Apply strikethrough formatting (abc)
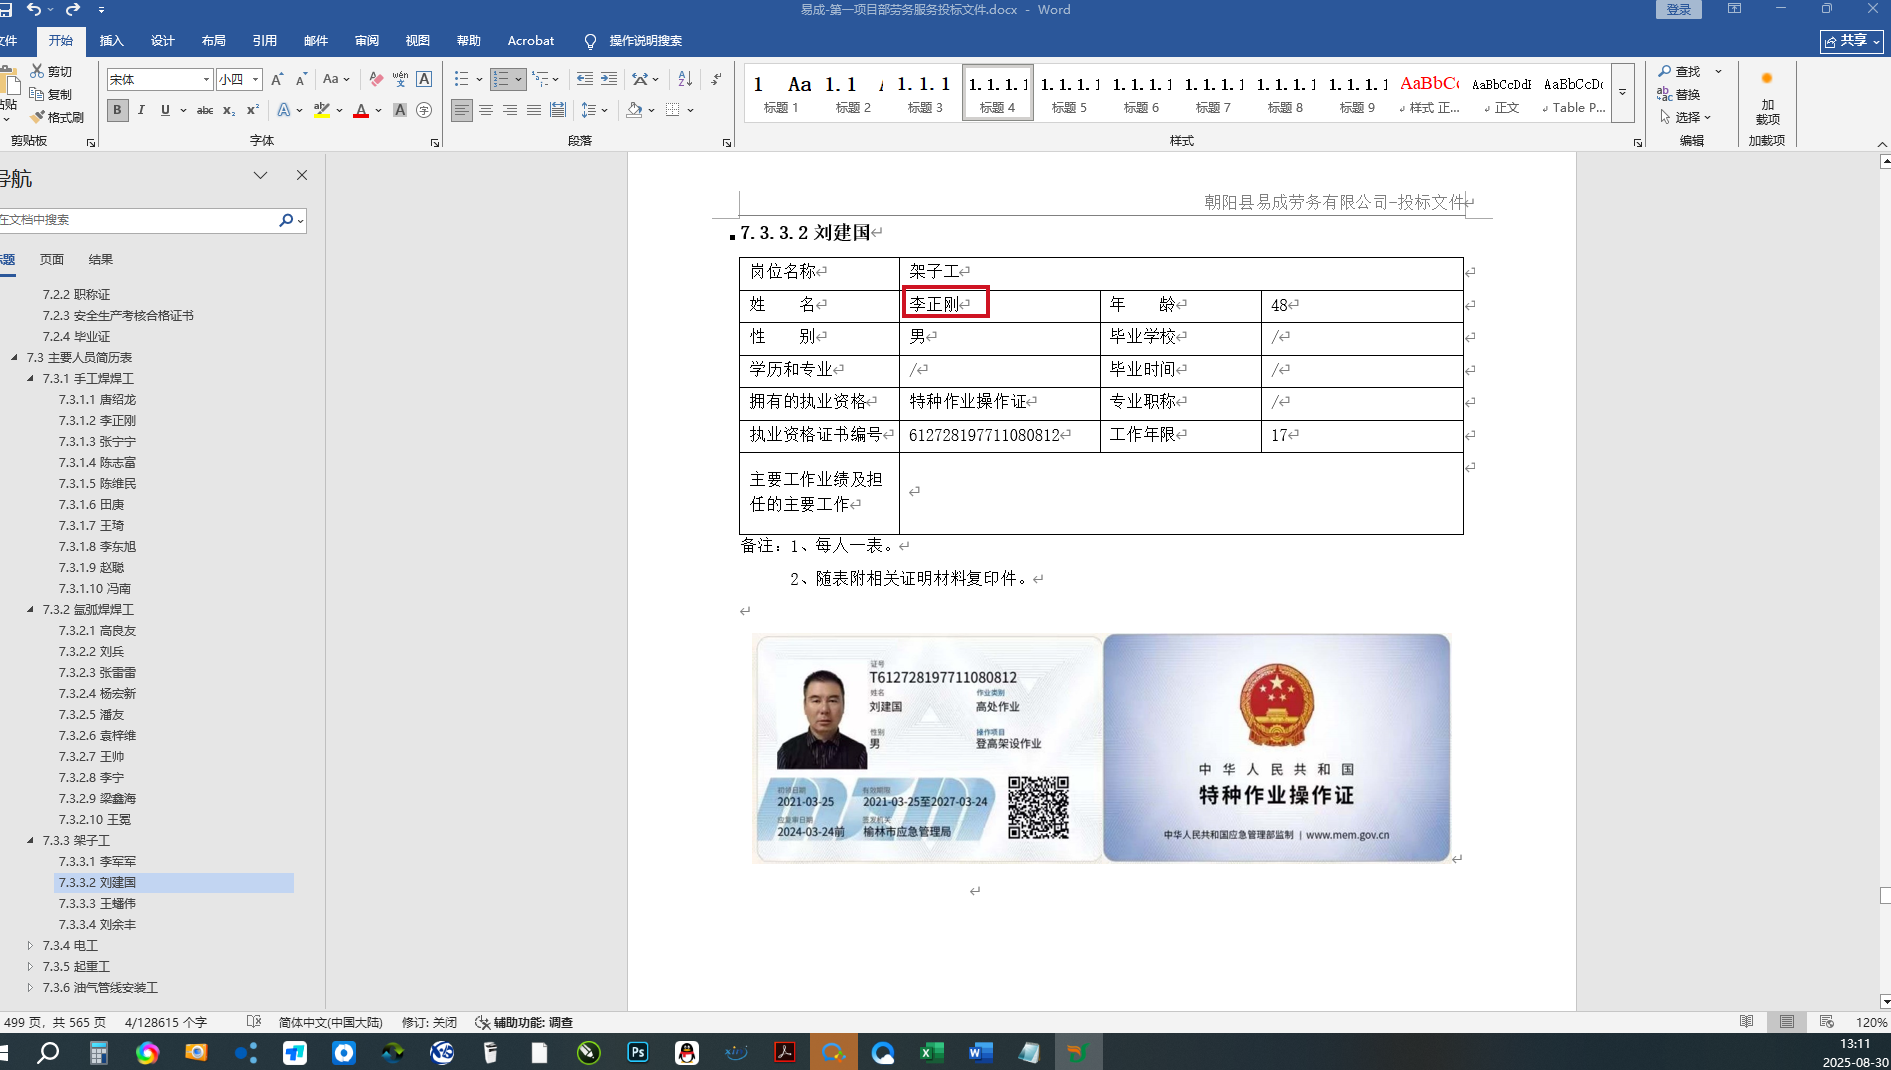Viewport: 1891px width, 1070px height. coord(205,110)
